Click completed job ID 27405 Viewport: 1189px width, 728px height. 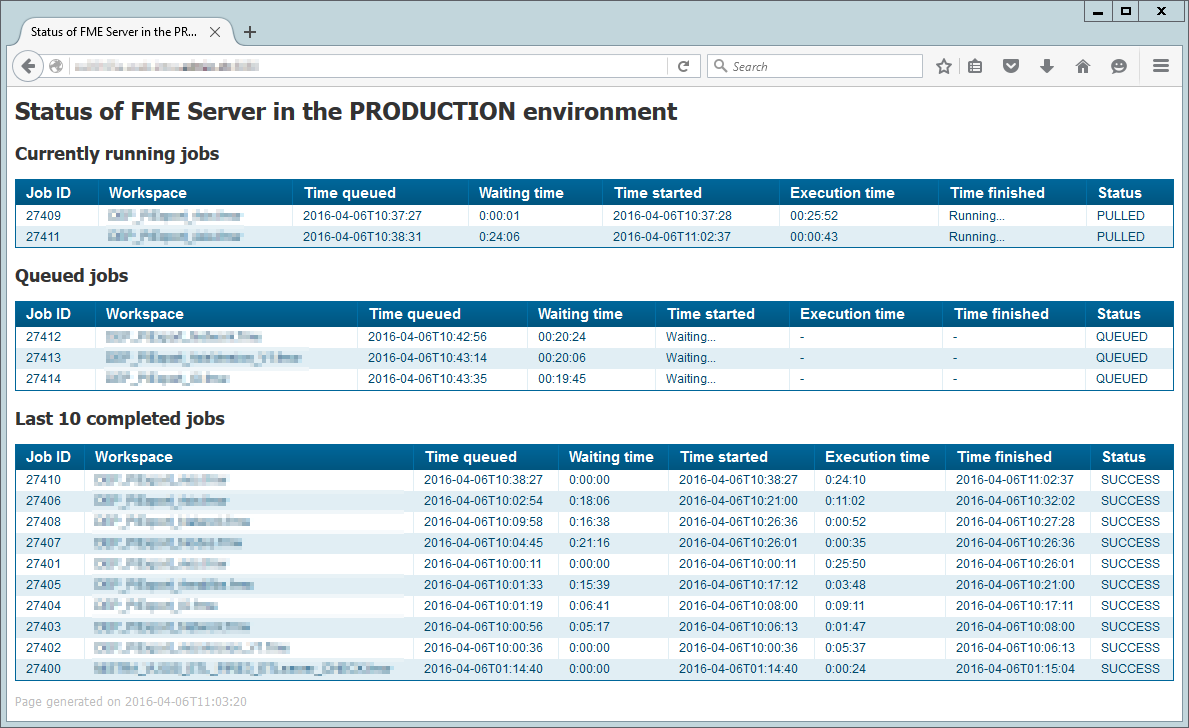click(x=43, y=585)
